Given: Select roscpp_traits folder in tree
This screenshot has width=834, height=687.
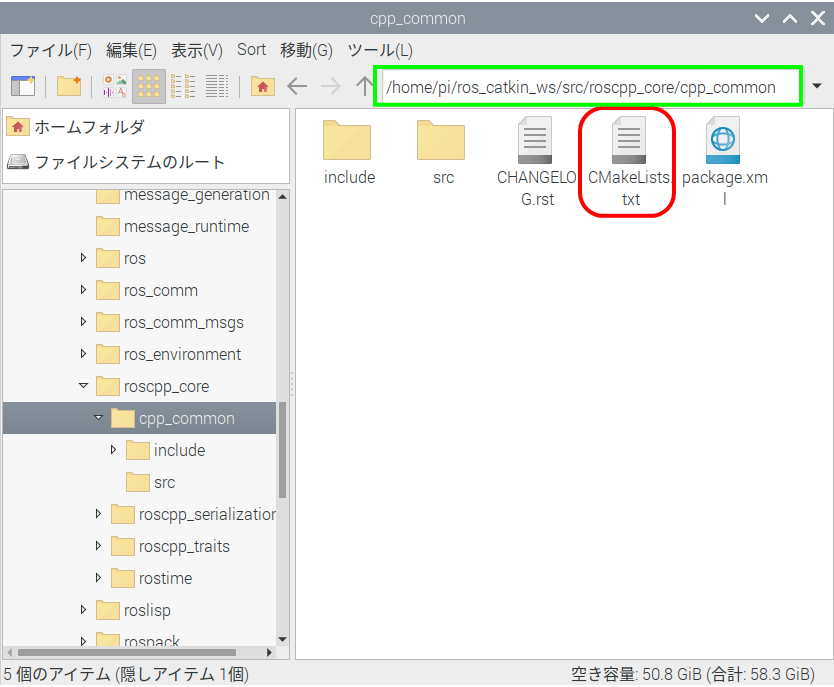Looking at the screenshot, I should [171, 546].
